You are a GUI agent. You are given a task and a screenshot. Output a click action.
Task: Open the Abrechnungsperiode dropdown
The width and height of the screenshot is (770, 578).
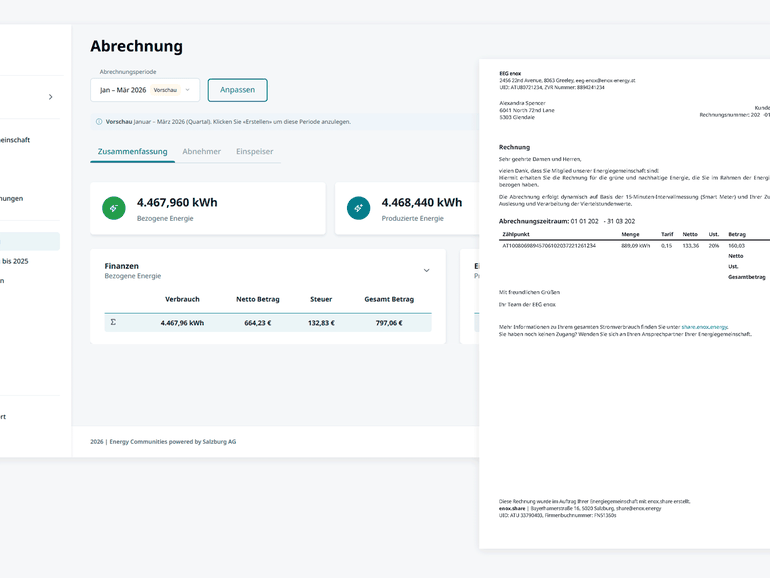coord(145,90)
